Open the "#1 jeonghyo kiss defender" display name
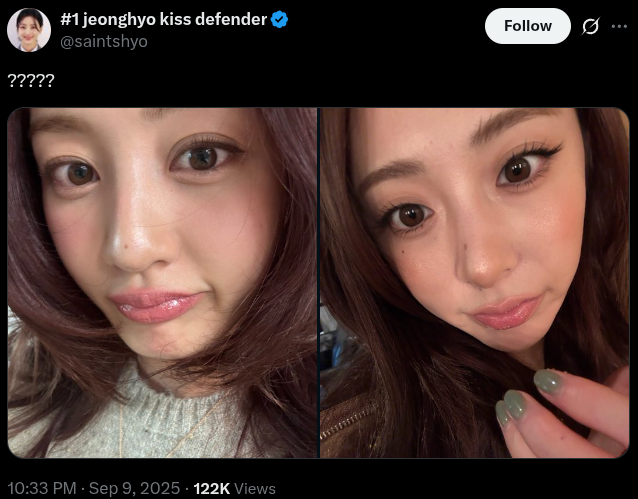The width and height of the screenshot is (638, 499). click(x=164, y=19)
